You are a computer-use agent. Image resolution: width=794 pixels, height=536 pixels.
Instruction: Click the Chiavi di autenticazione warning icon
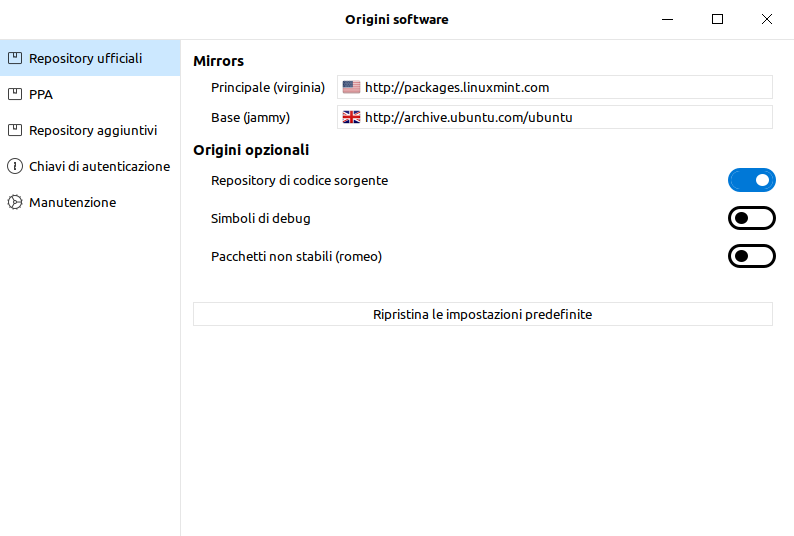15,166
